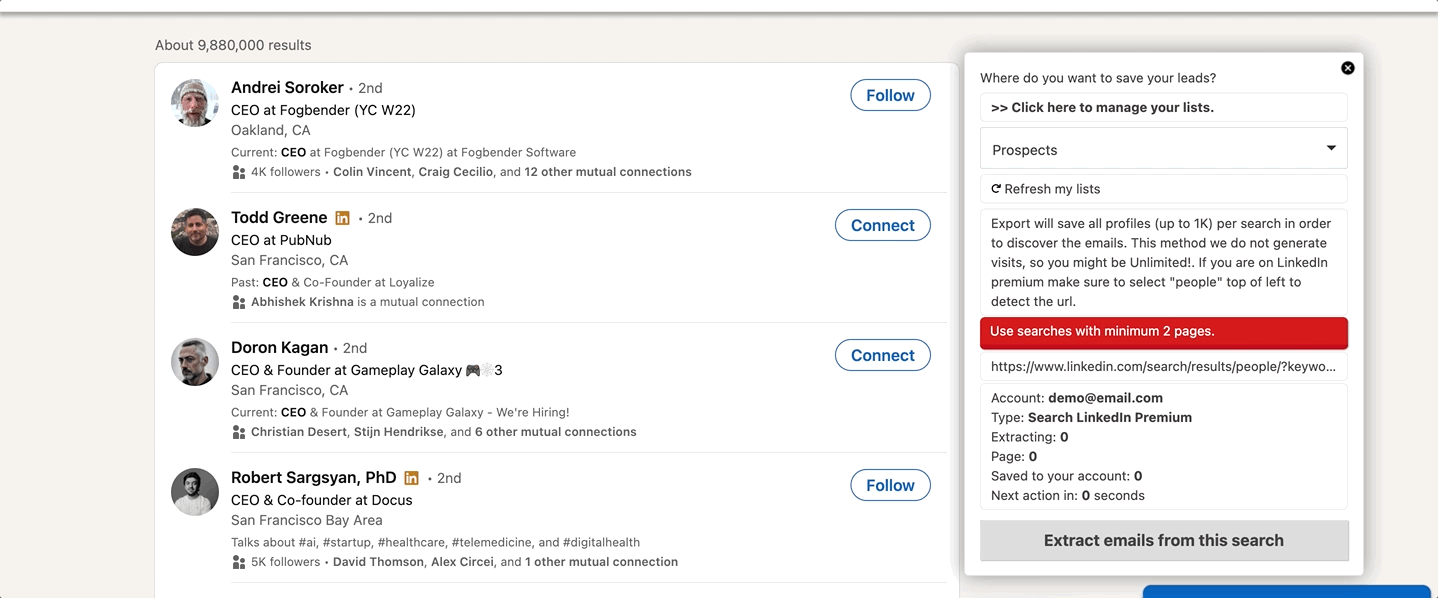Click the LinkedIn badge icon beside Robert Sargsyan
Screen dimensions: 1438x598
click(x=412, y=478)
